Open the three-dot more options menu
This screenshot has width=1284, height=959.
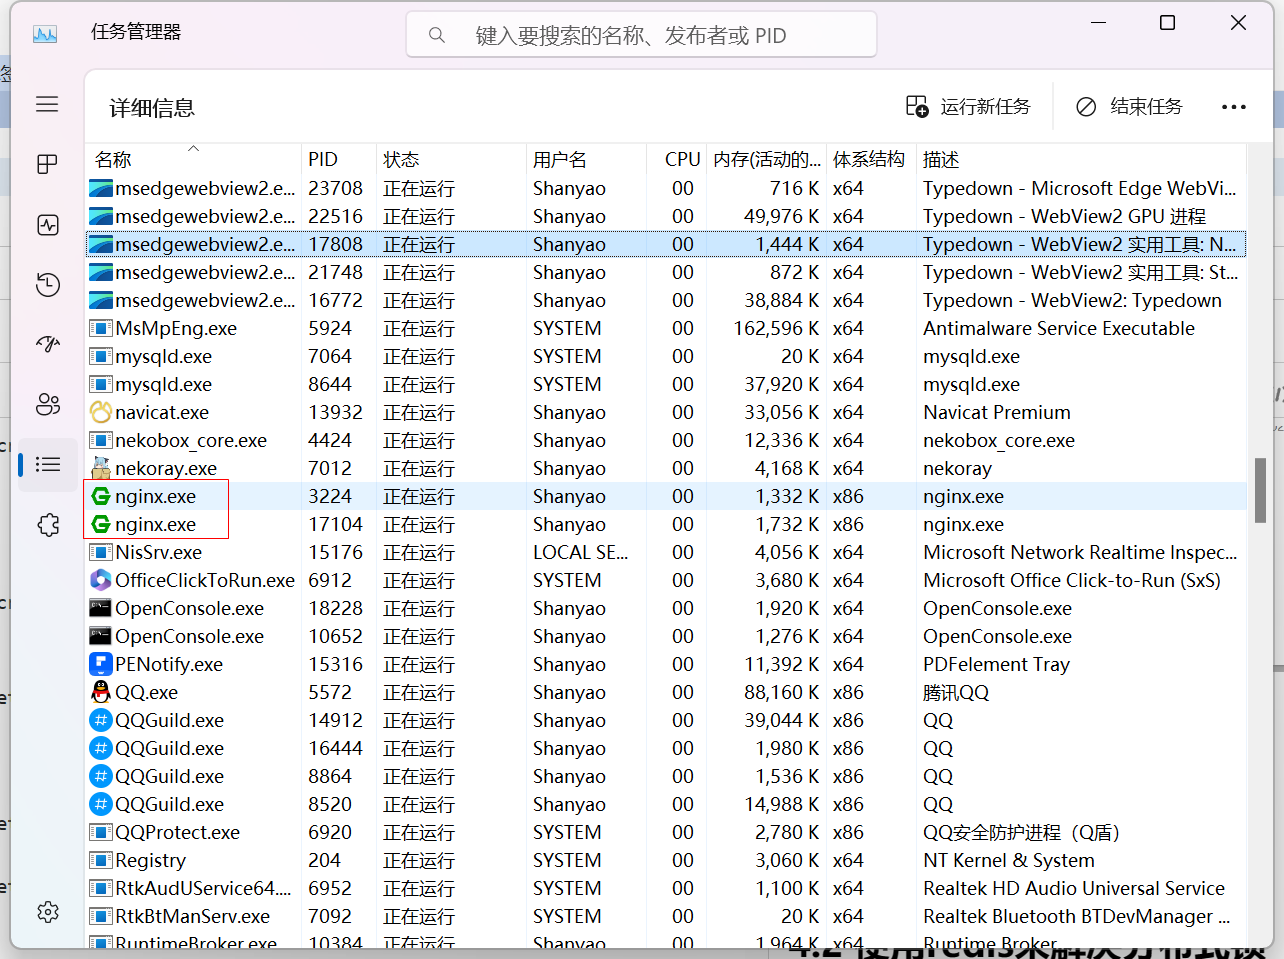coord(1234,107)
